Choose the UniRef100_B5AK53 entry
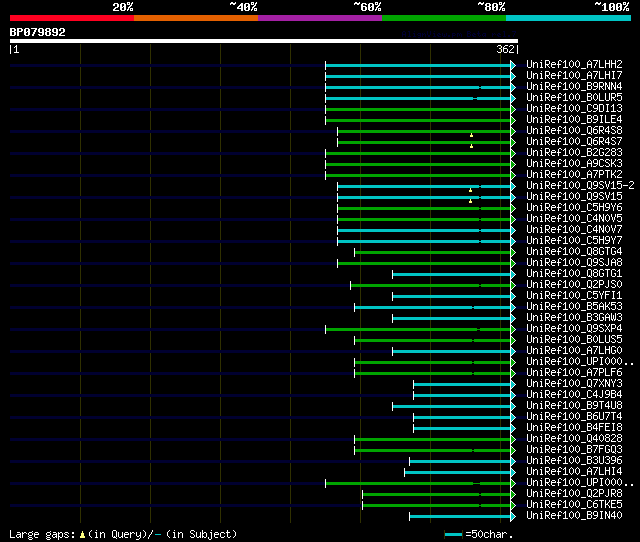The width and height of the screenshot is (640, 542). [574, 307]
